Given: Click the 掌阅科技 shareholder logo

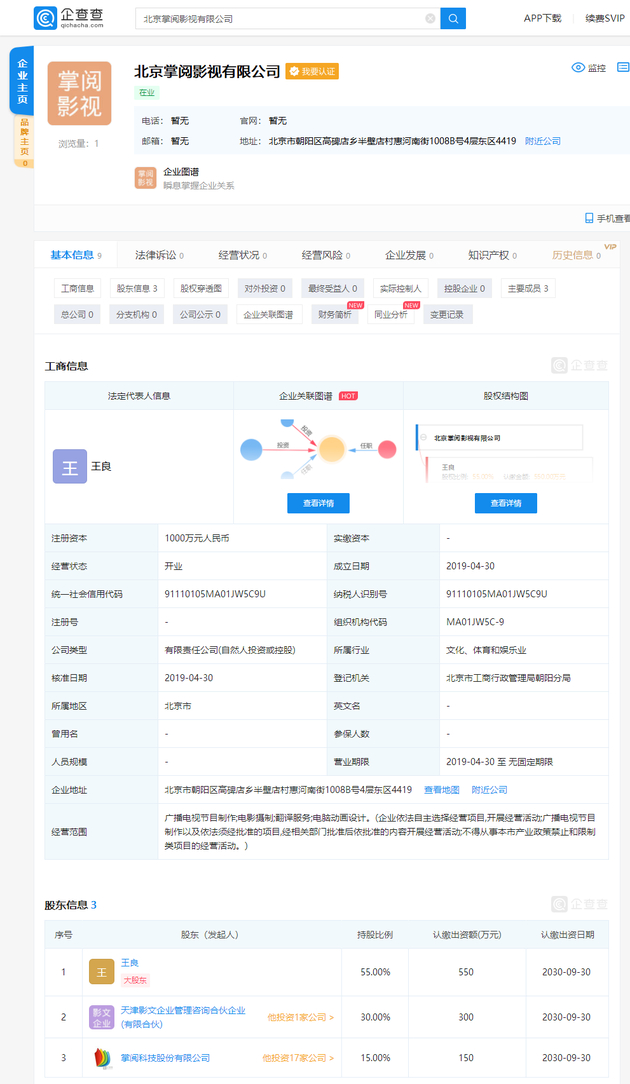Looking at the screenshot, I should pos(102,1058).
